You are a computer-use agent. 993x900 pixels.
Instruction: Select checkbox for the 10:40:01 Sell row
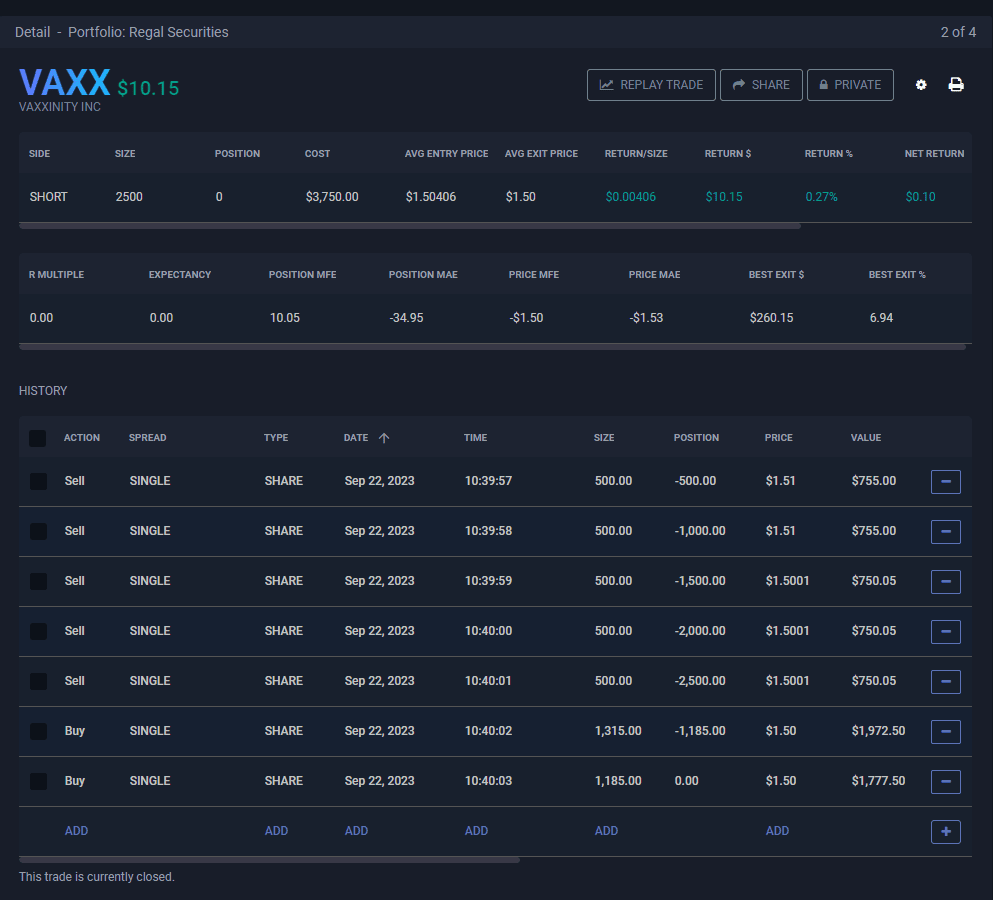point(38,681)
